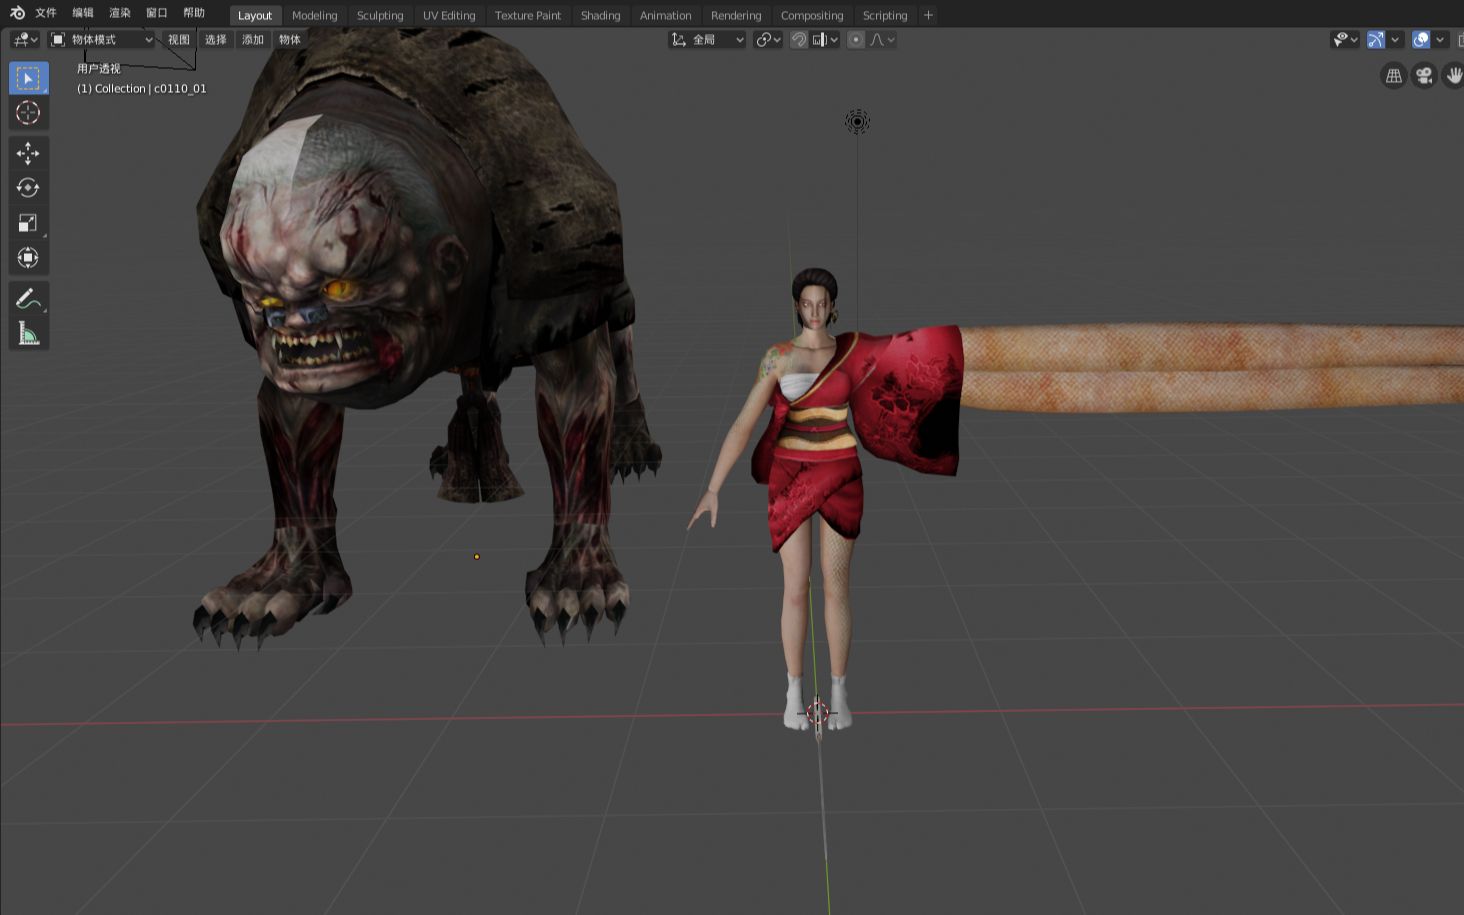Open the snapping options dropdown
The height and width of the screenshot is (915, 1464).
[826, 40]
